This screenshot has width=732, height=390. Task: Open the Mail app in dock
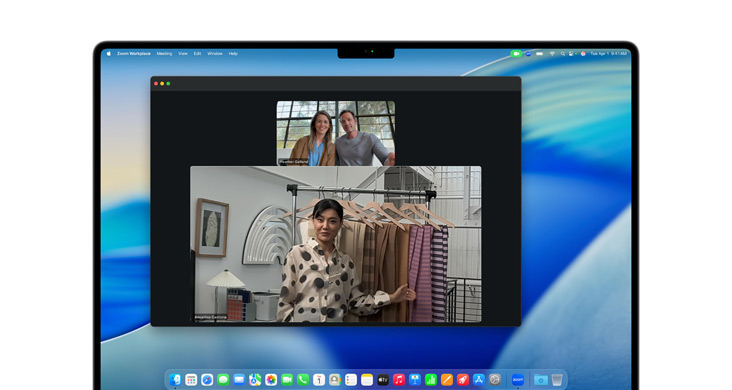pyautogui.click(x=239, y=380)
